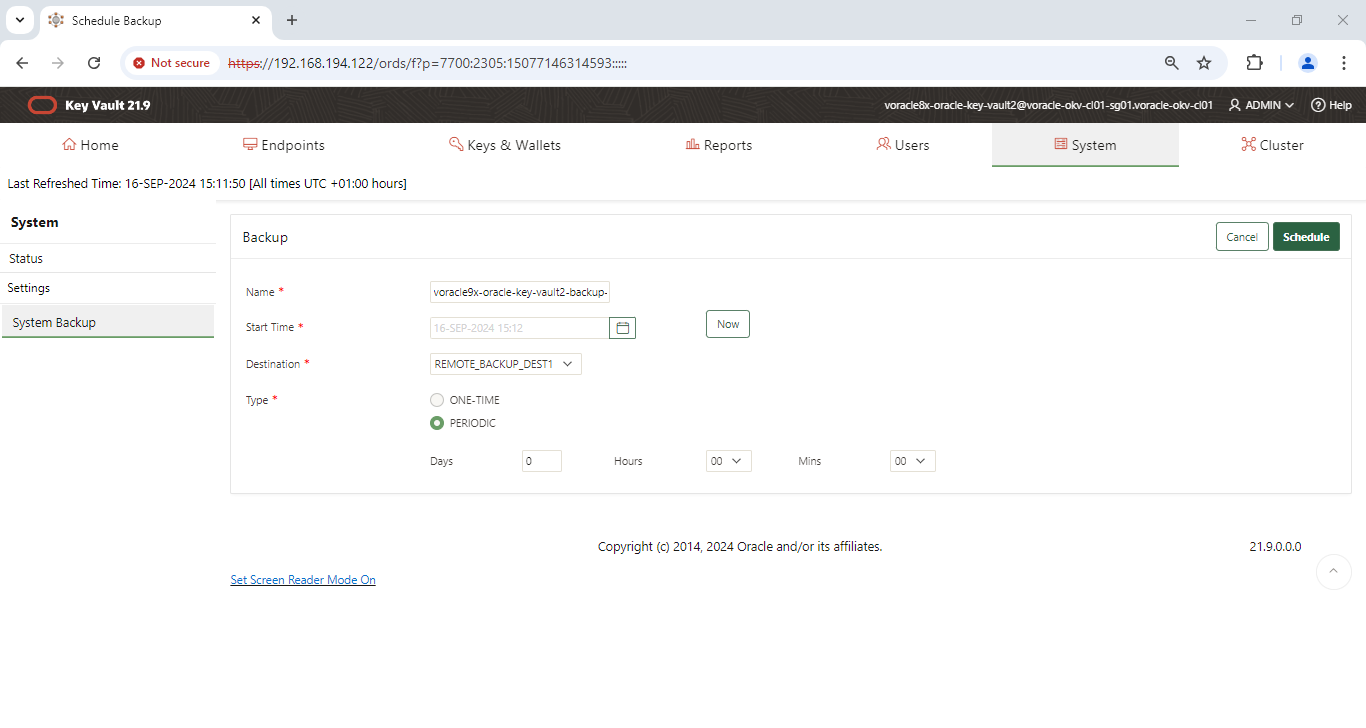The image size is (1366, 728).
Task: Click the Cancel button
Action: click(x=1242, y=237)
